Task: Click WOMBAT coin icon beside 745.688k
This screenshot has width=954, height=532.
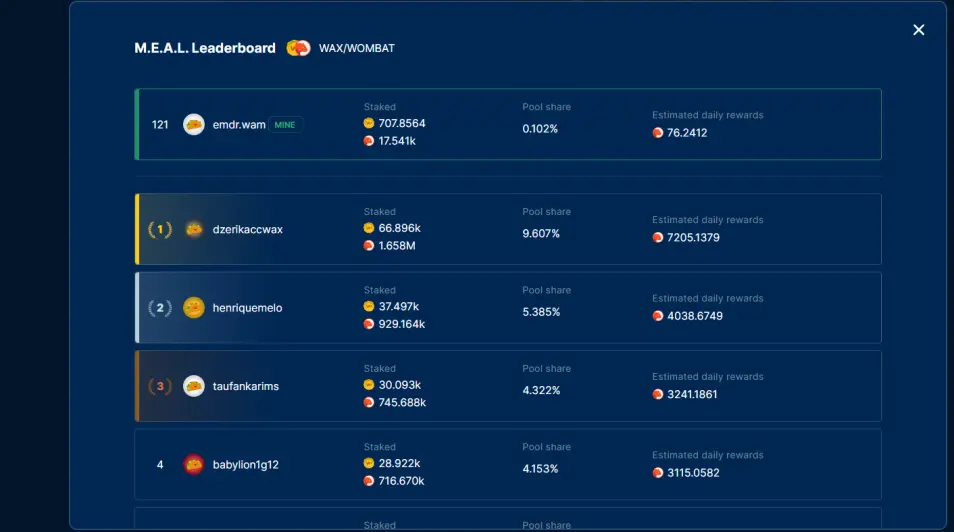Action: tap(369, 402)
